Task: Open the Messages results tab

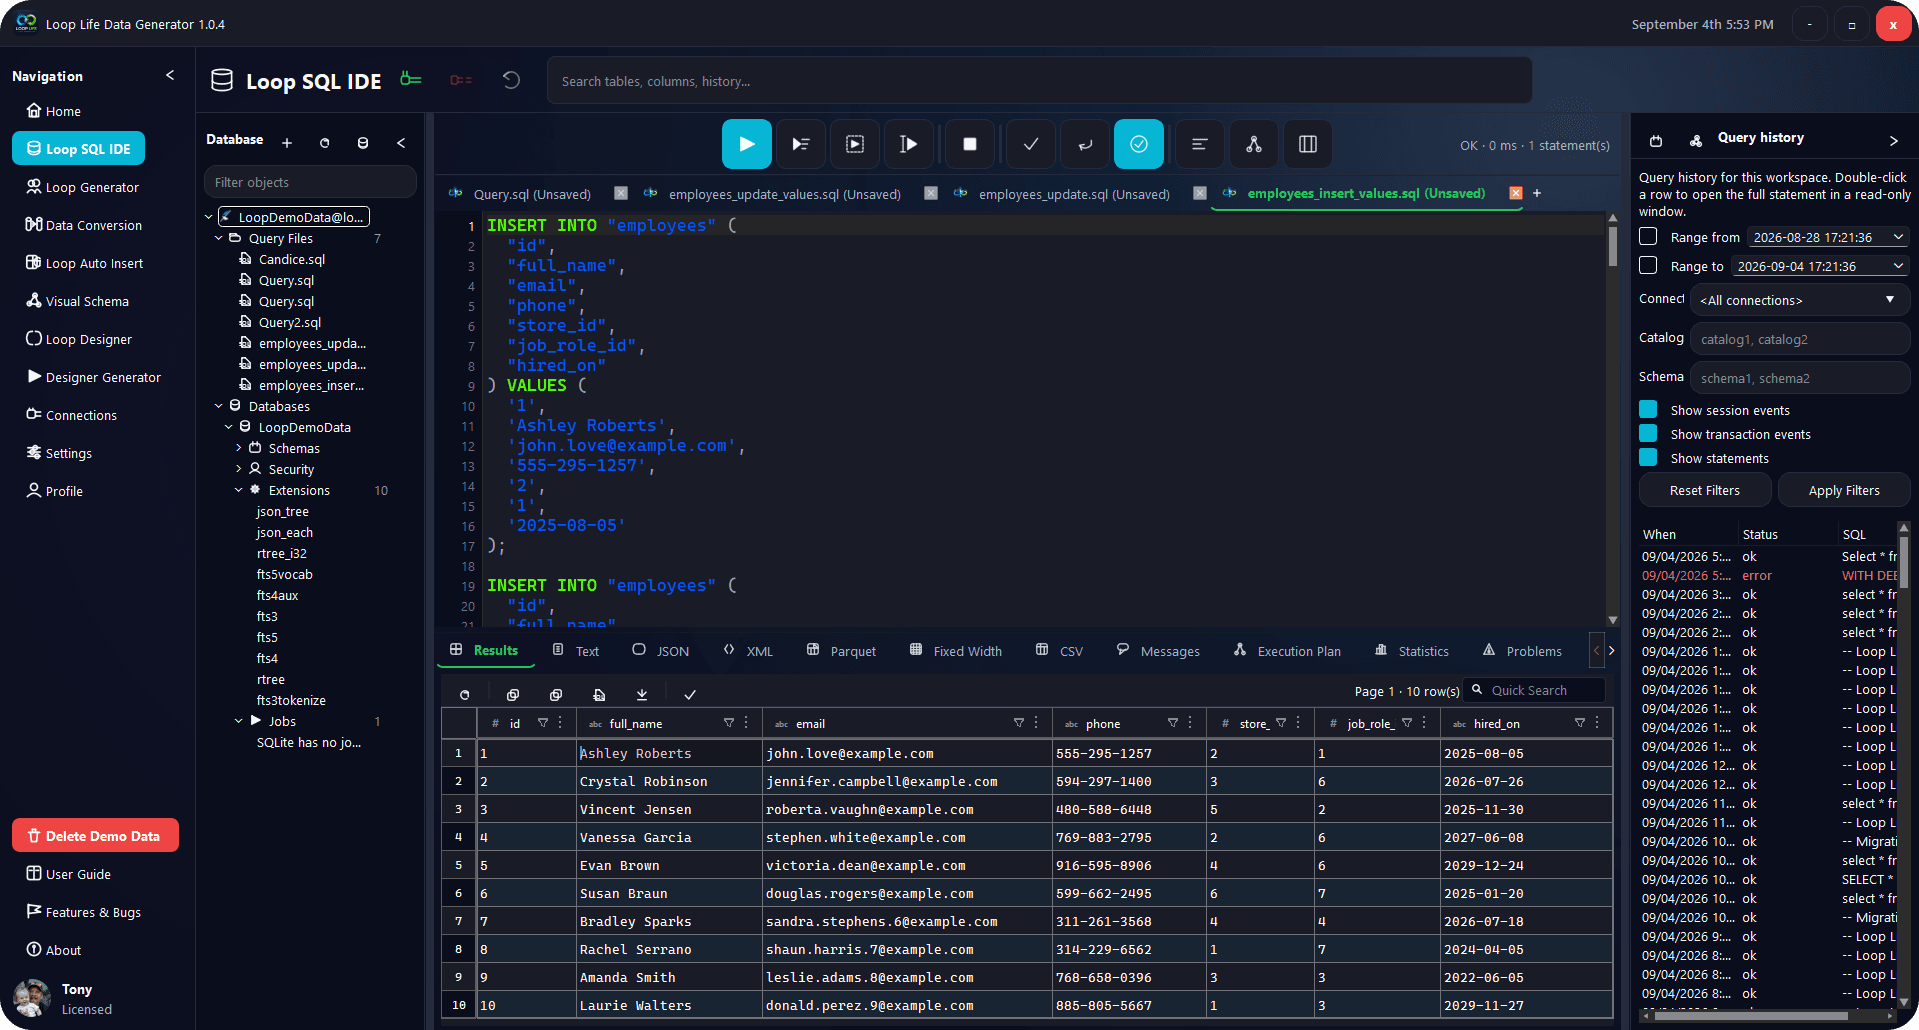Action: tap(1158, 651)
